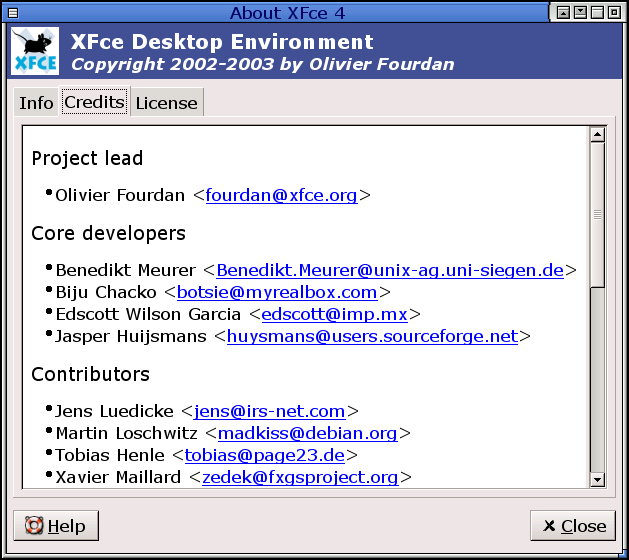Open the window menu icon in title bar

pyautogui.click(x=13, y=13)
